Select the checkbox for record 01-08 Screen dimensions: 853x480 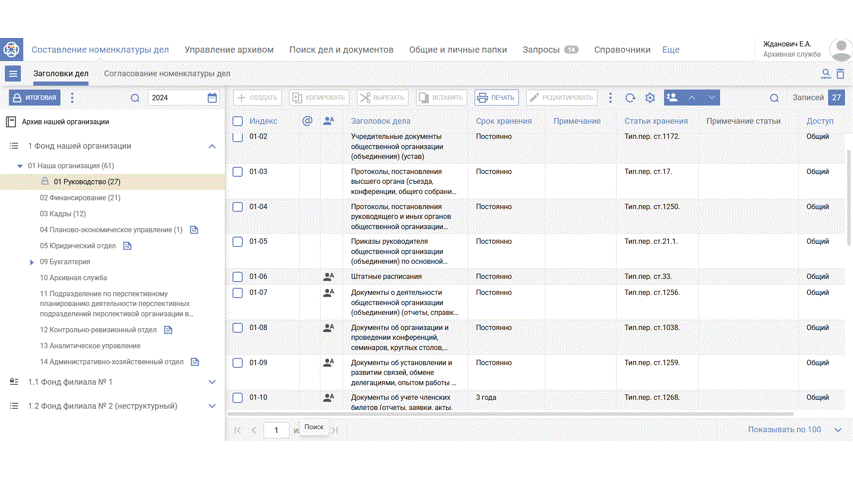click(x=238, y=328)
